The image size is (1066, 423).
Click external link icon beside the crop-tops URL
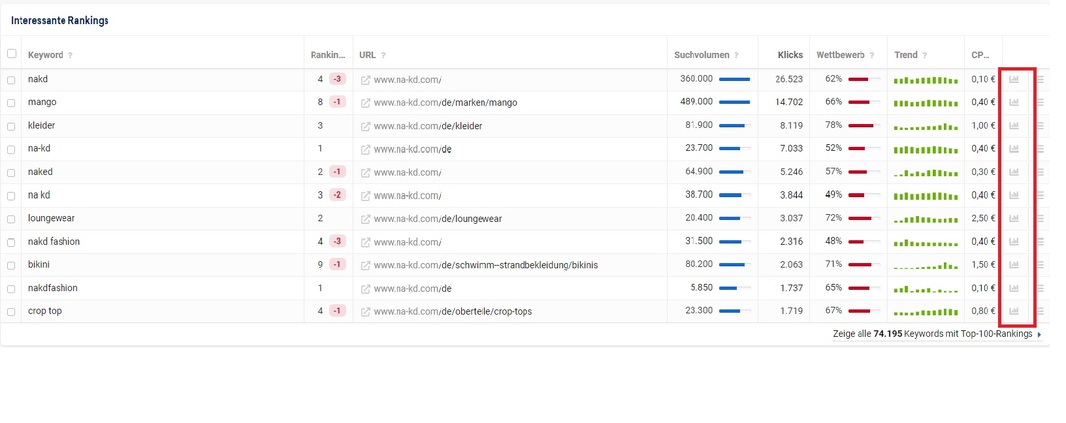(365, 311)
